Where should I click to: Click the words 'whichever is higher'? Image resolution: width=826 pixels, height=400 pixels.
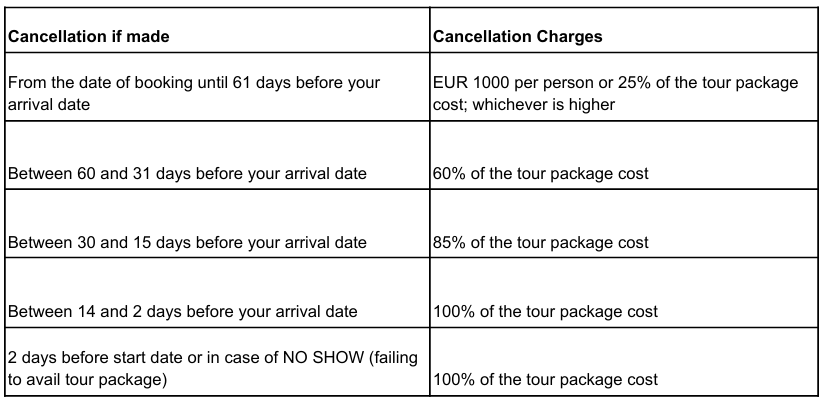pos(543,104)
